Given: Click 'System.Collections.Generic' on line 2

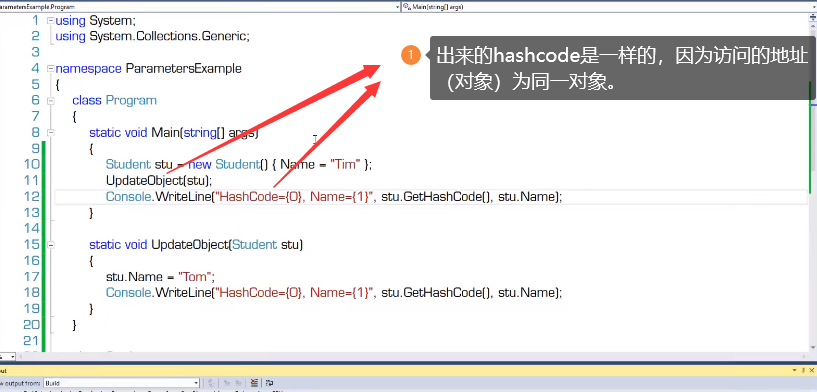Looking at the screenshot, I should [x=168, y=36].
